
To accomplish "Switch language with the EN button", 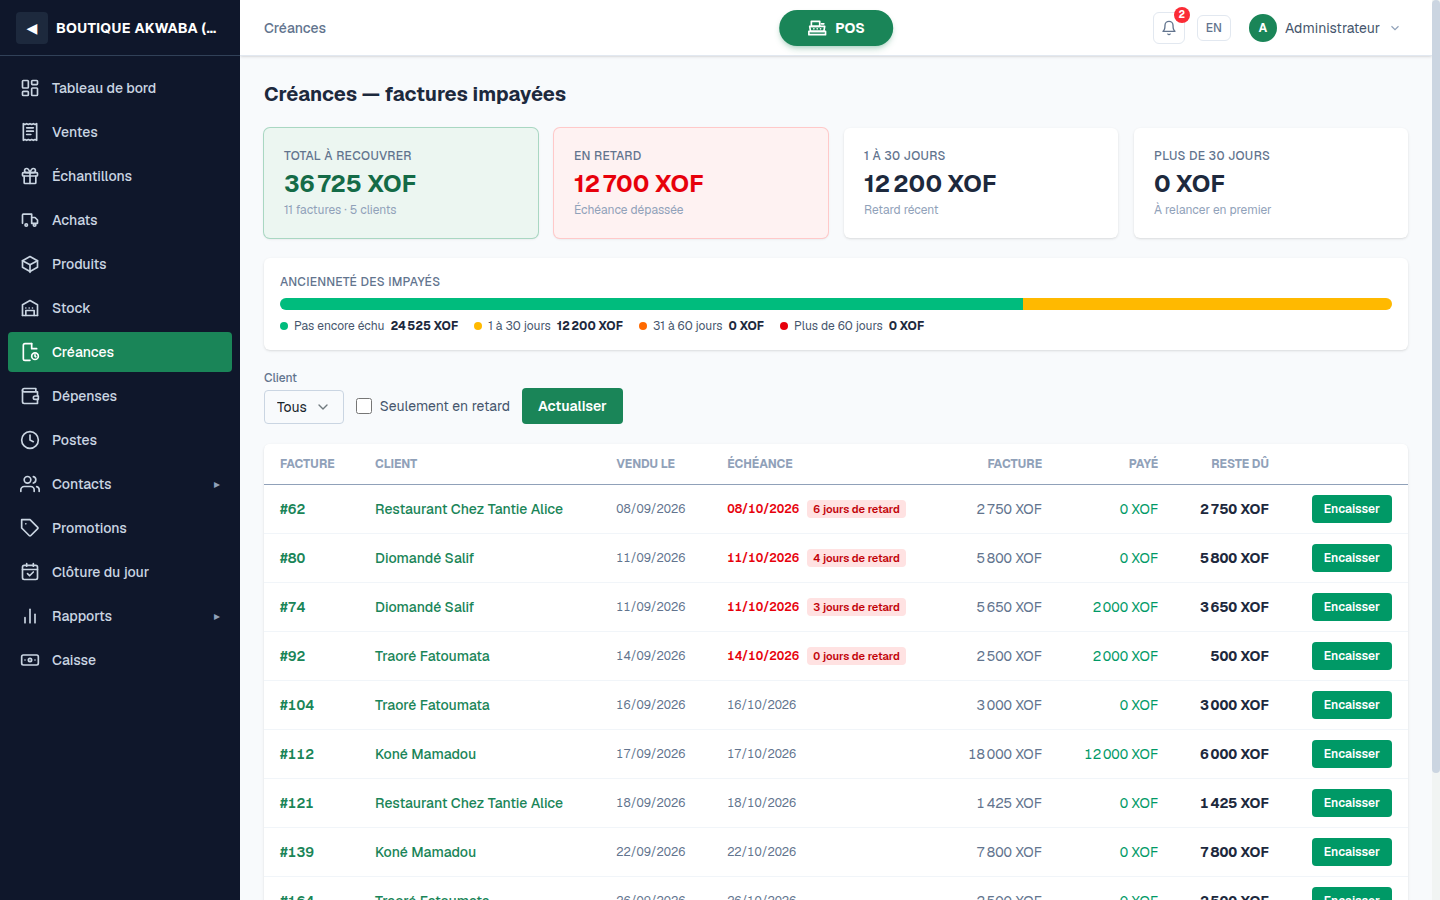I will [1214, 28].
